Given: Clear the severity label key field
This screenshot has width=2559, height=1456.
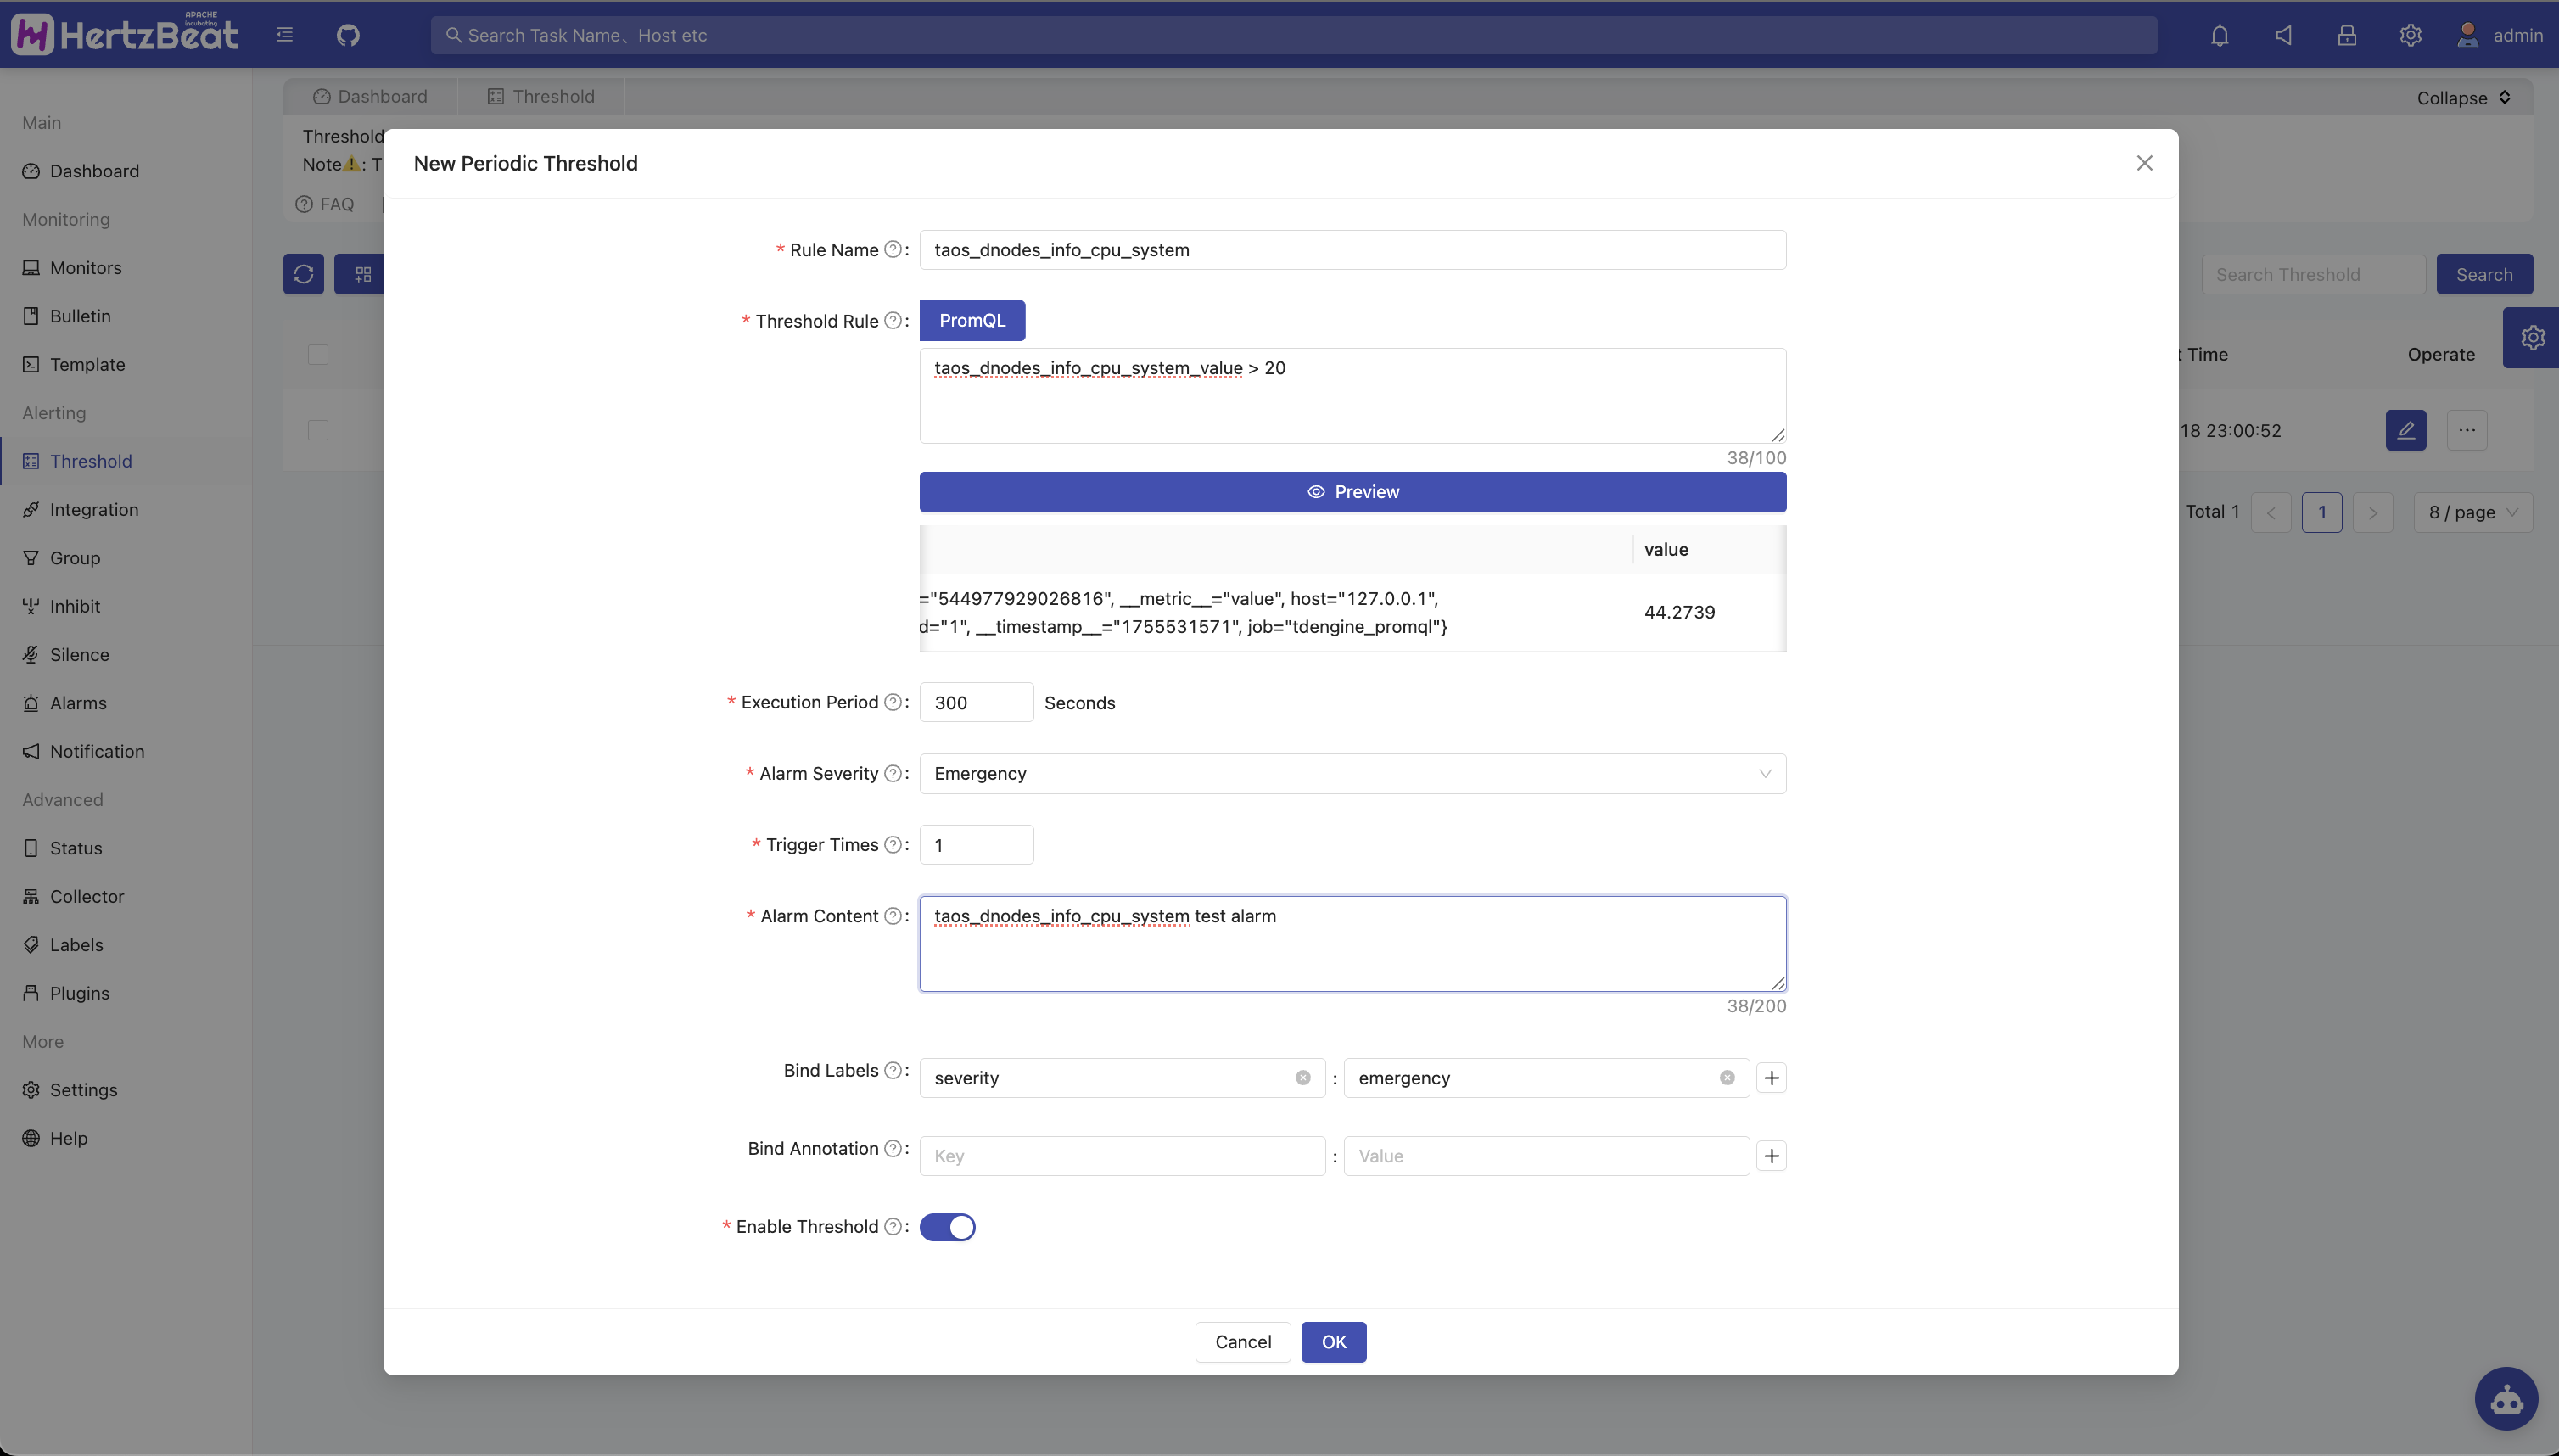Looking at the screenshot, I should 1302,1078.
